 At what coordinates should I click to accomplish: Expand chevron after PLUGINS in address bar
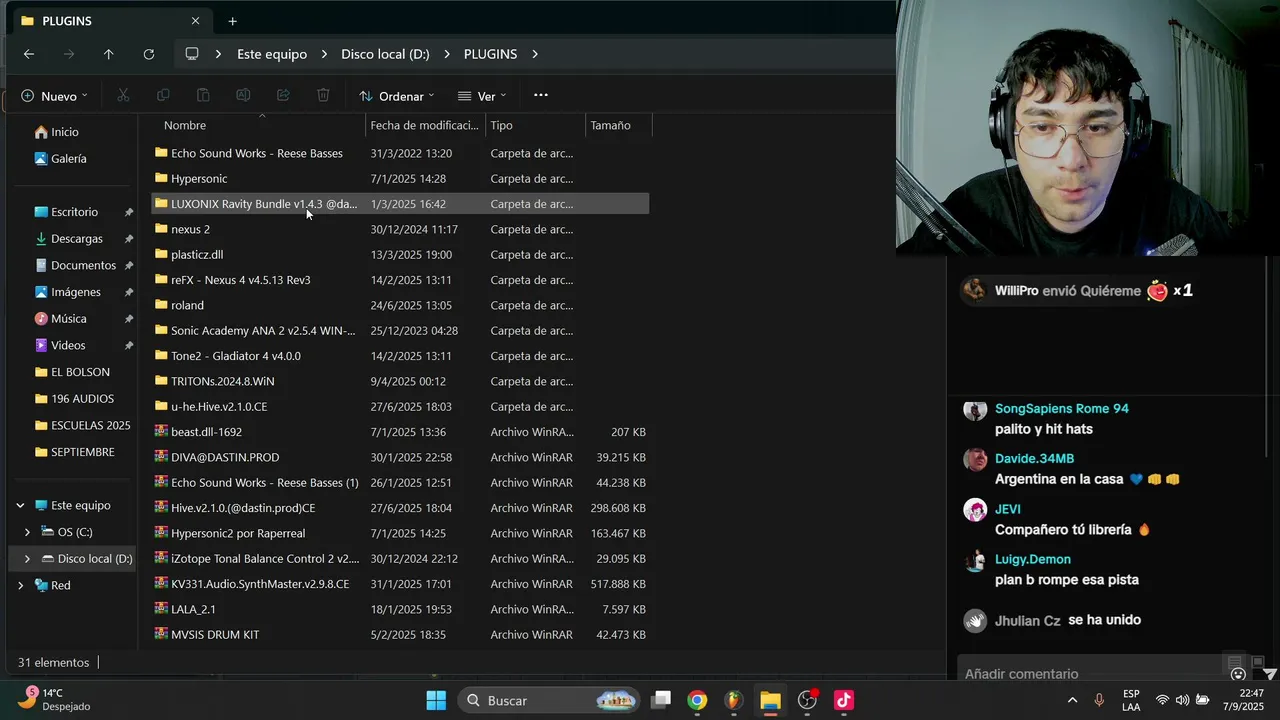(x=535, y=54)
